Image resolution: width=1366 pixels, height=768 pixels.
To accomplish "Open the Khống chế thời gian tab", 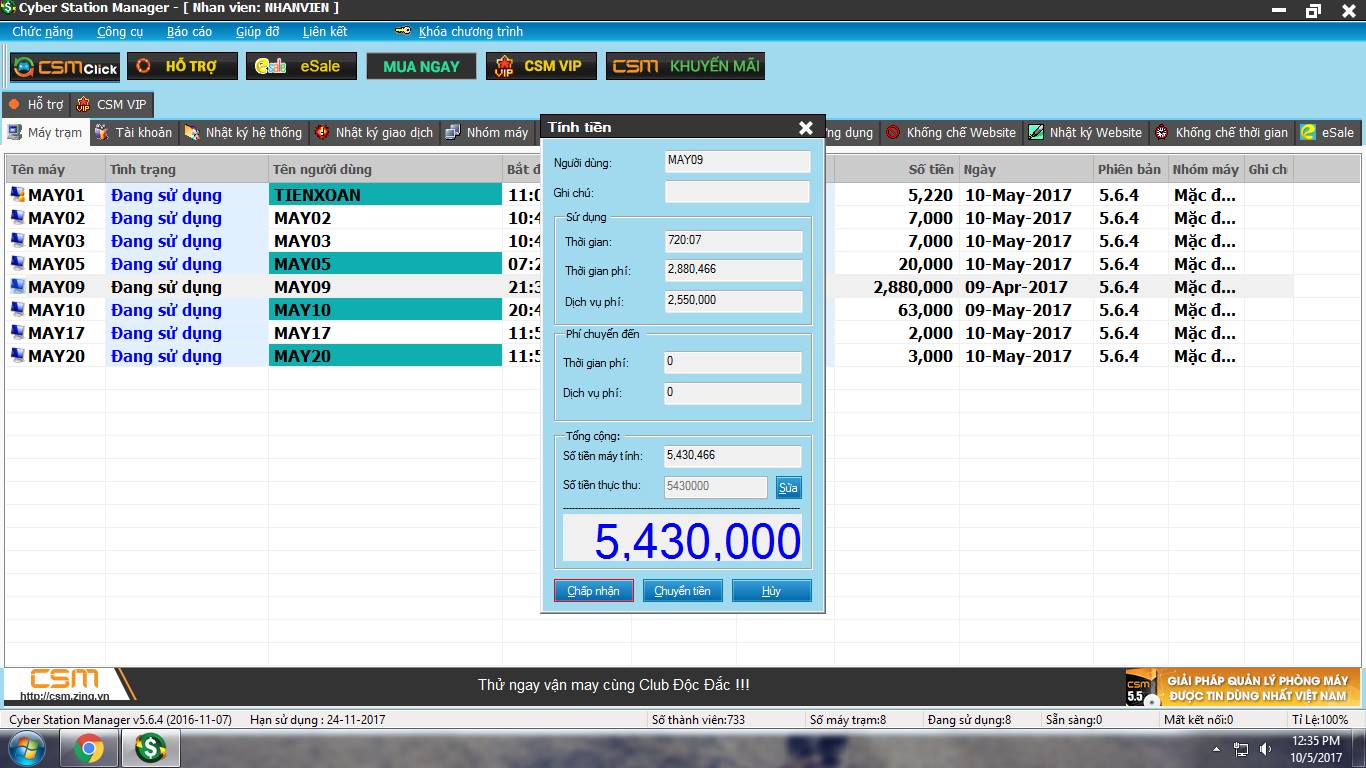I will tap(1221, 132).
